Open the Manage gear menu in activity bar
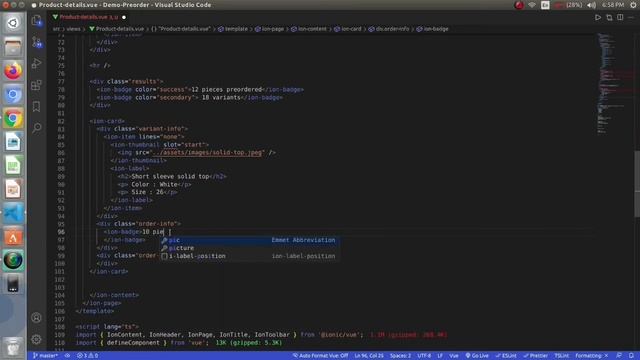 [36, 339]
